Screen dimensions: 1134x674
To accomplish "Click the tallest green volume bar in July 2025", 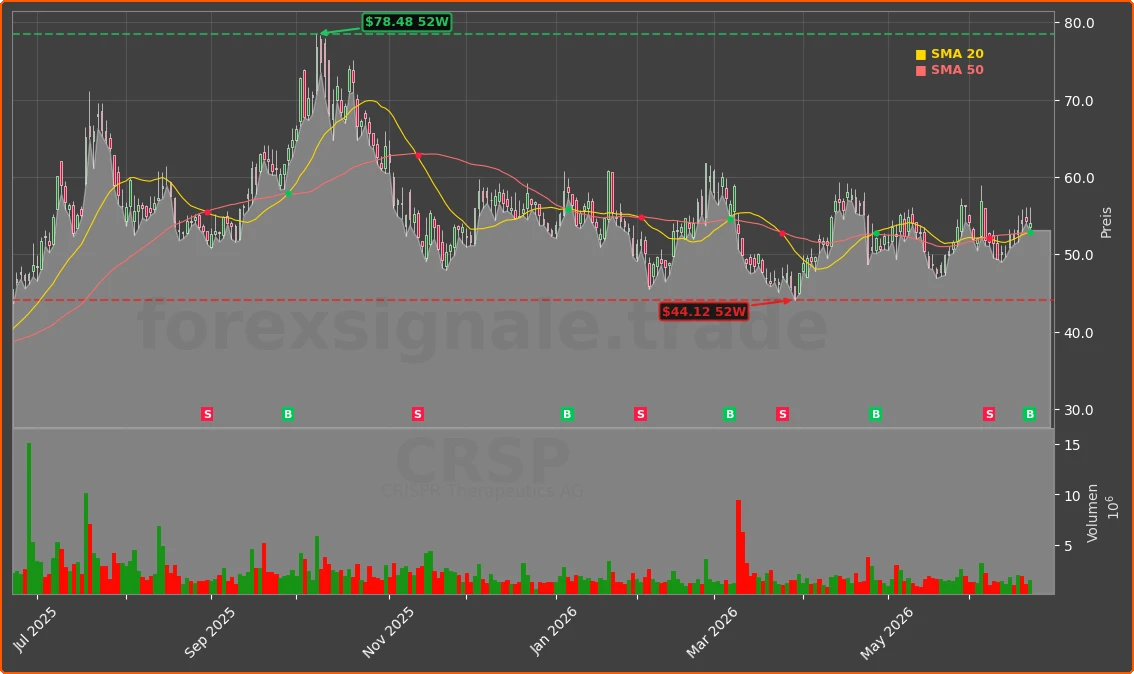I will [29, 519].
